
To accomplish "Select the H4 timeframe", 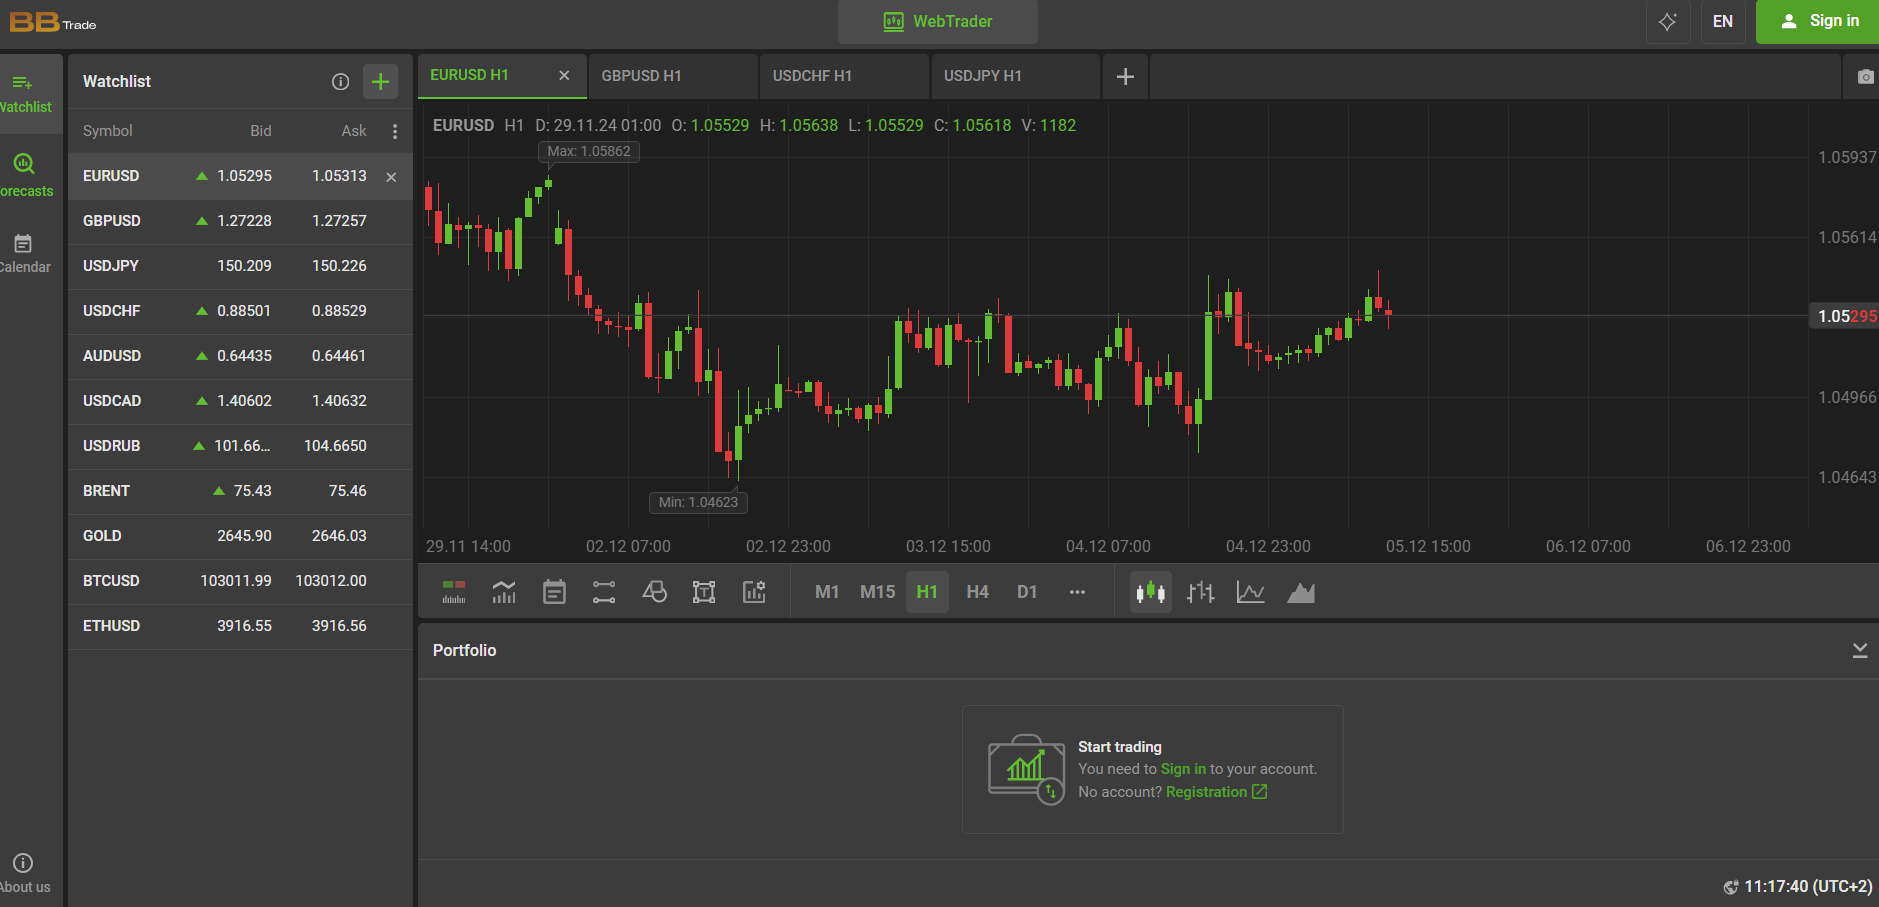I will click(977, 592).
